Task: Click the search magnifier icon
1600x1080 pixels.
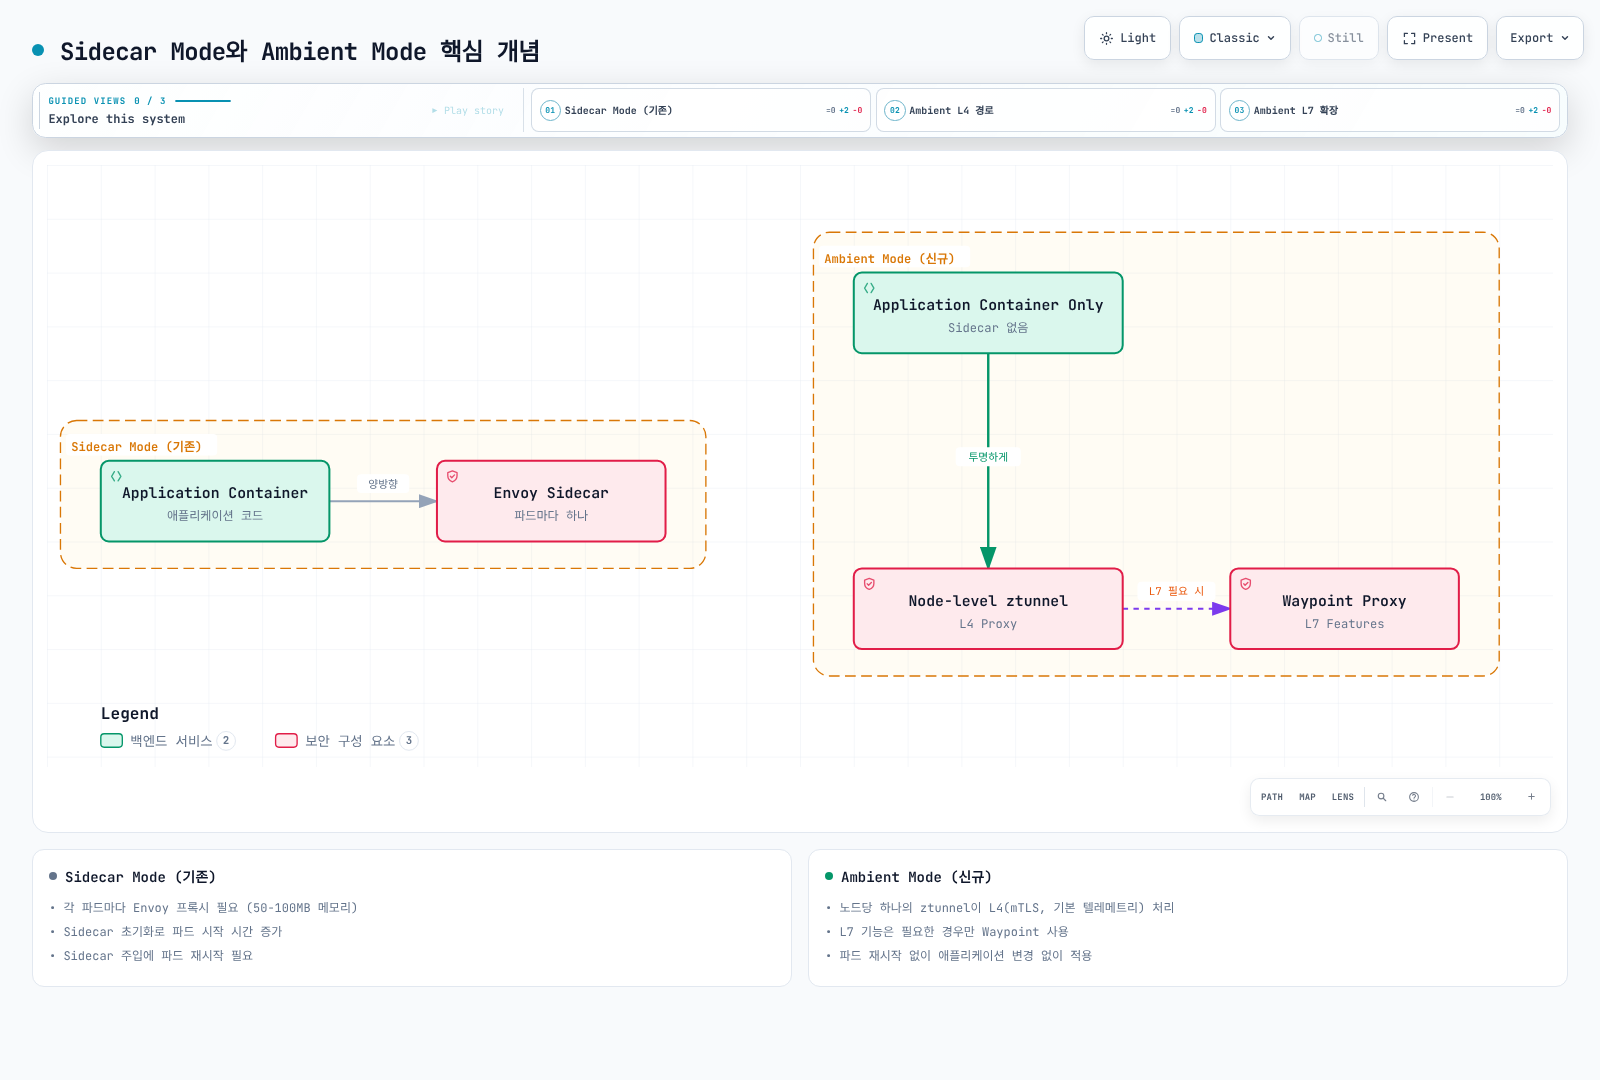Action: pos(1382,797)
